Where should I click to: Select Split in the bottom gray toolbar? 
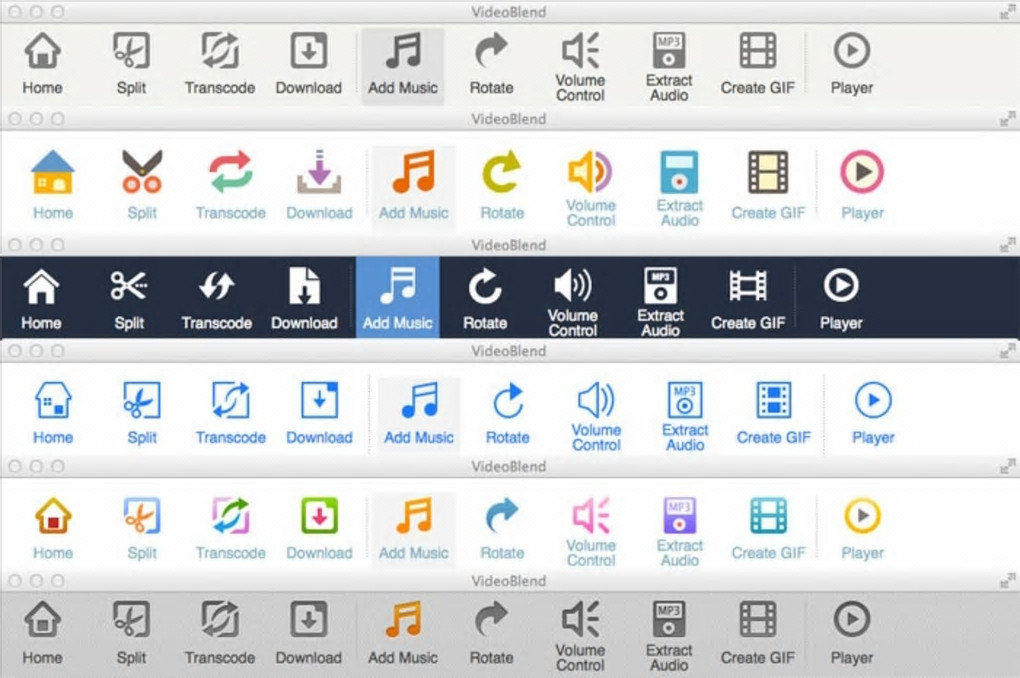point(131,634)
